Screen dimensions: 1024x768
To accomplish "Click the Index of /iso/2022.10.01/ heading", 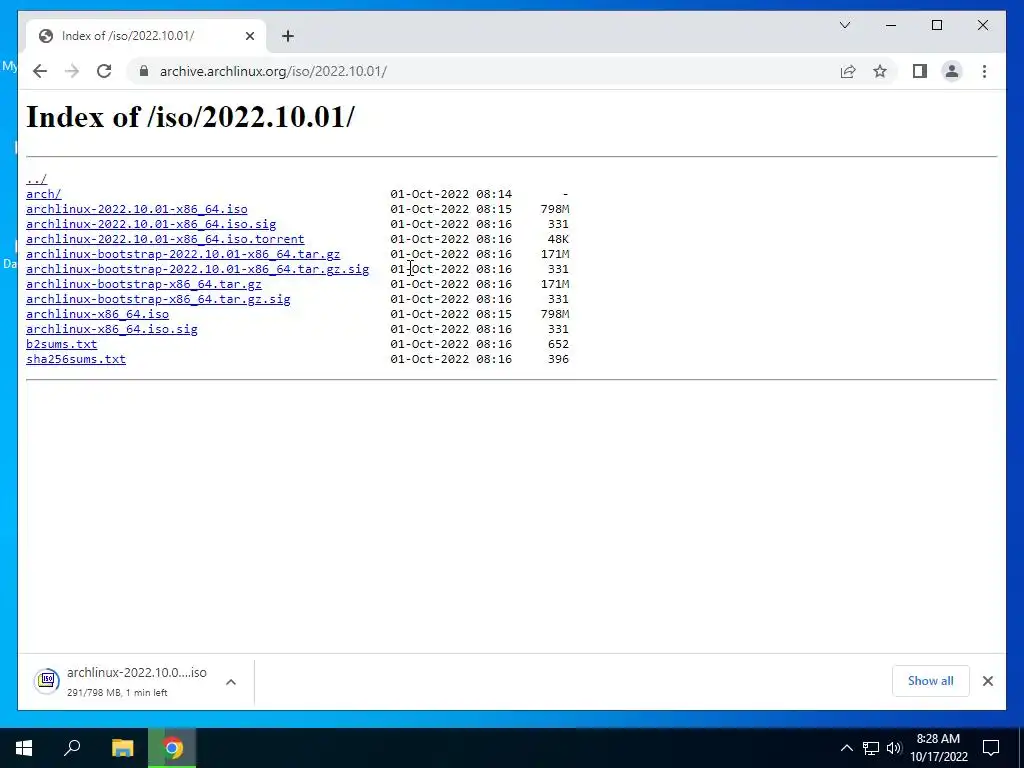I will 190,118.
